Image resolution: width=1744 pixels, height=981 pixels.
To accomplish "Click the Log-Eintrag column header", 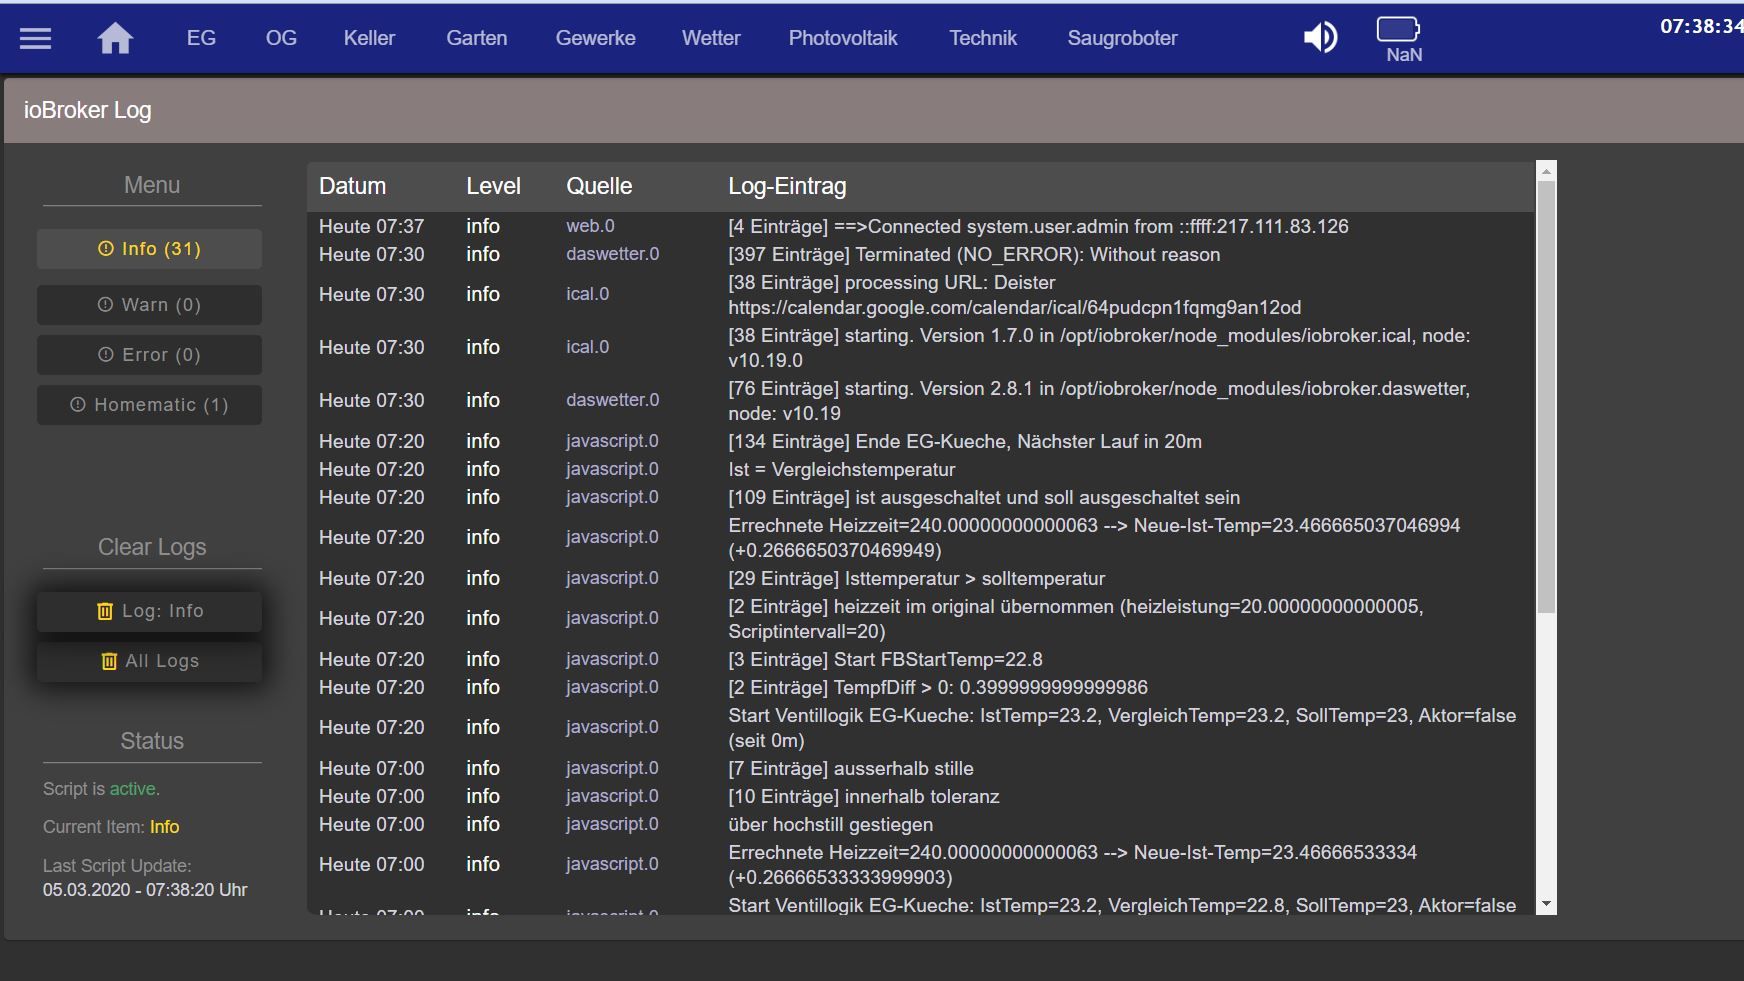I will 787,186.
